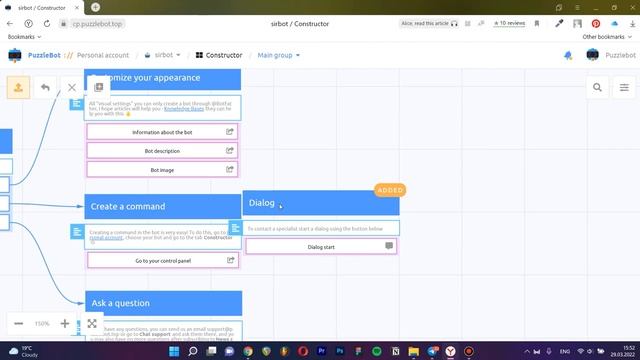Click the Information about the bot button
640x360 pixels.
tap(162, 132)
